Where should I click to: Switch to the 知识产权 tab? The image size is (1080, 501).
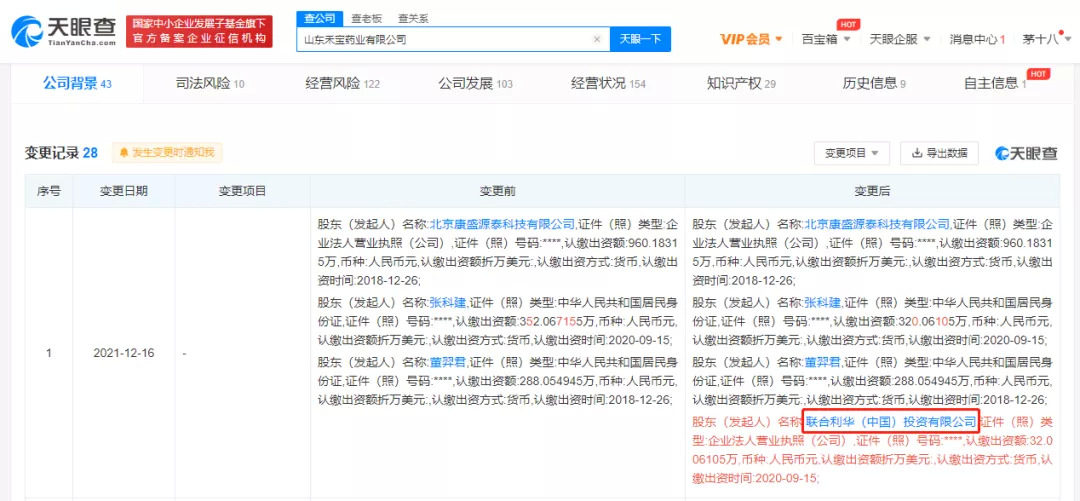click(741, 84)
